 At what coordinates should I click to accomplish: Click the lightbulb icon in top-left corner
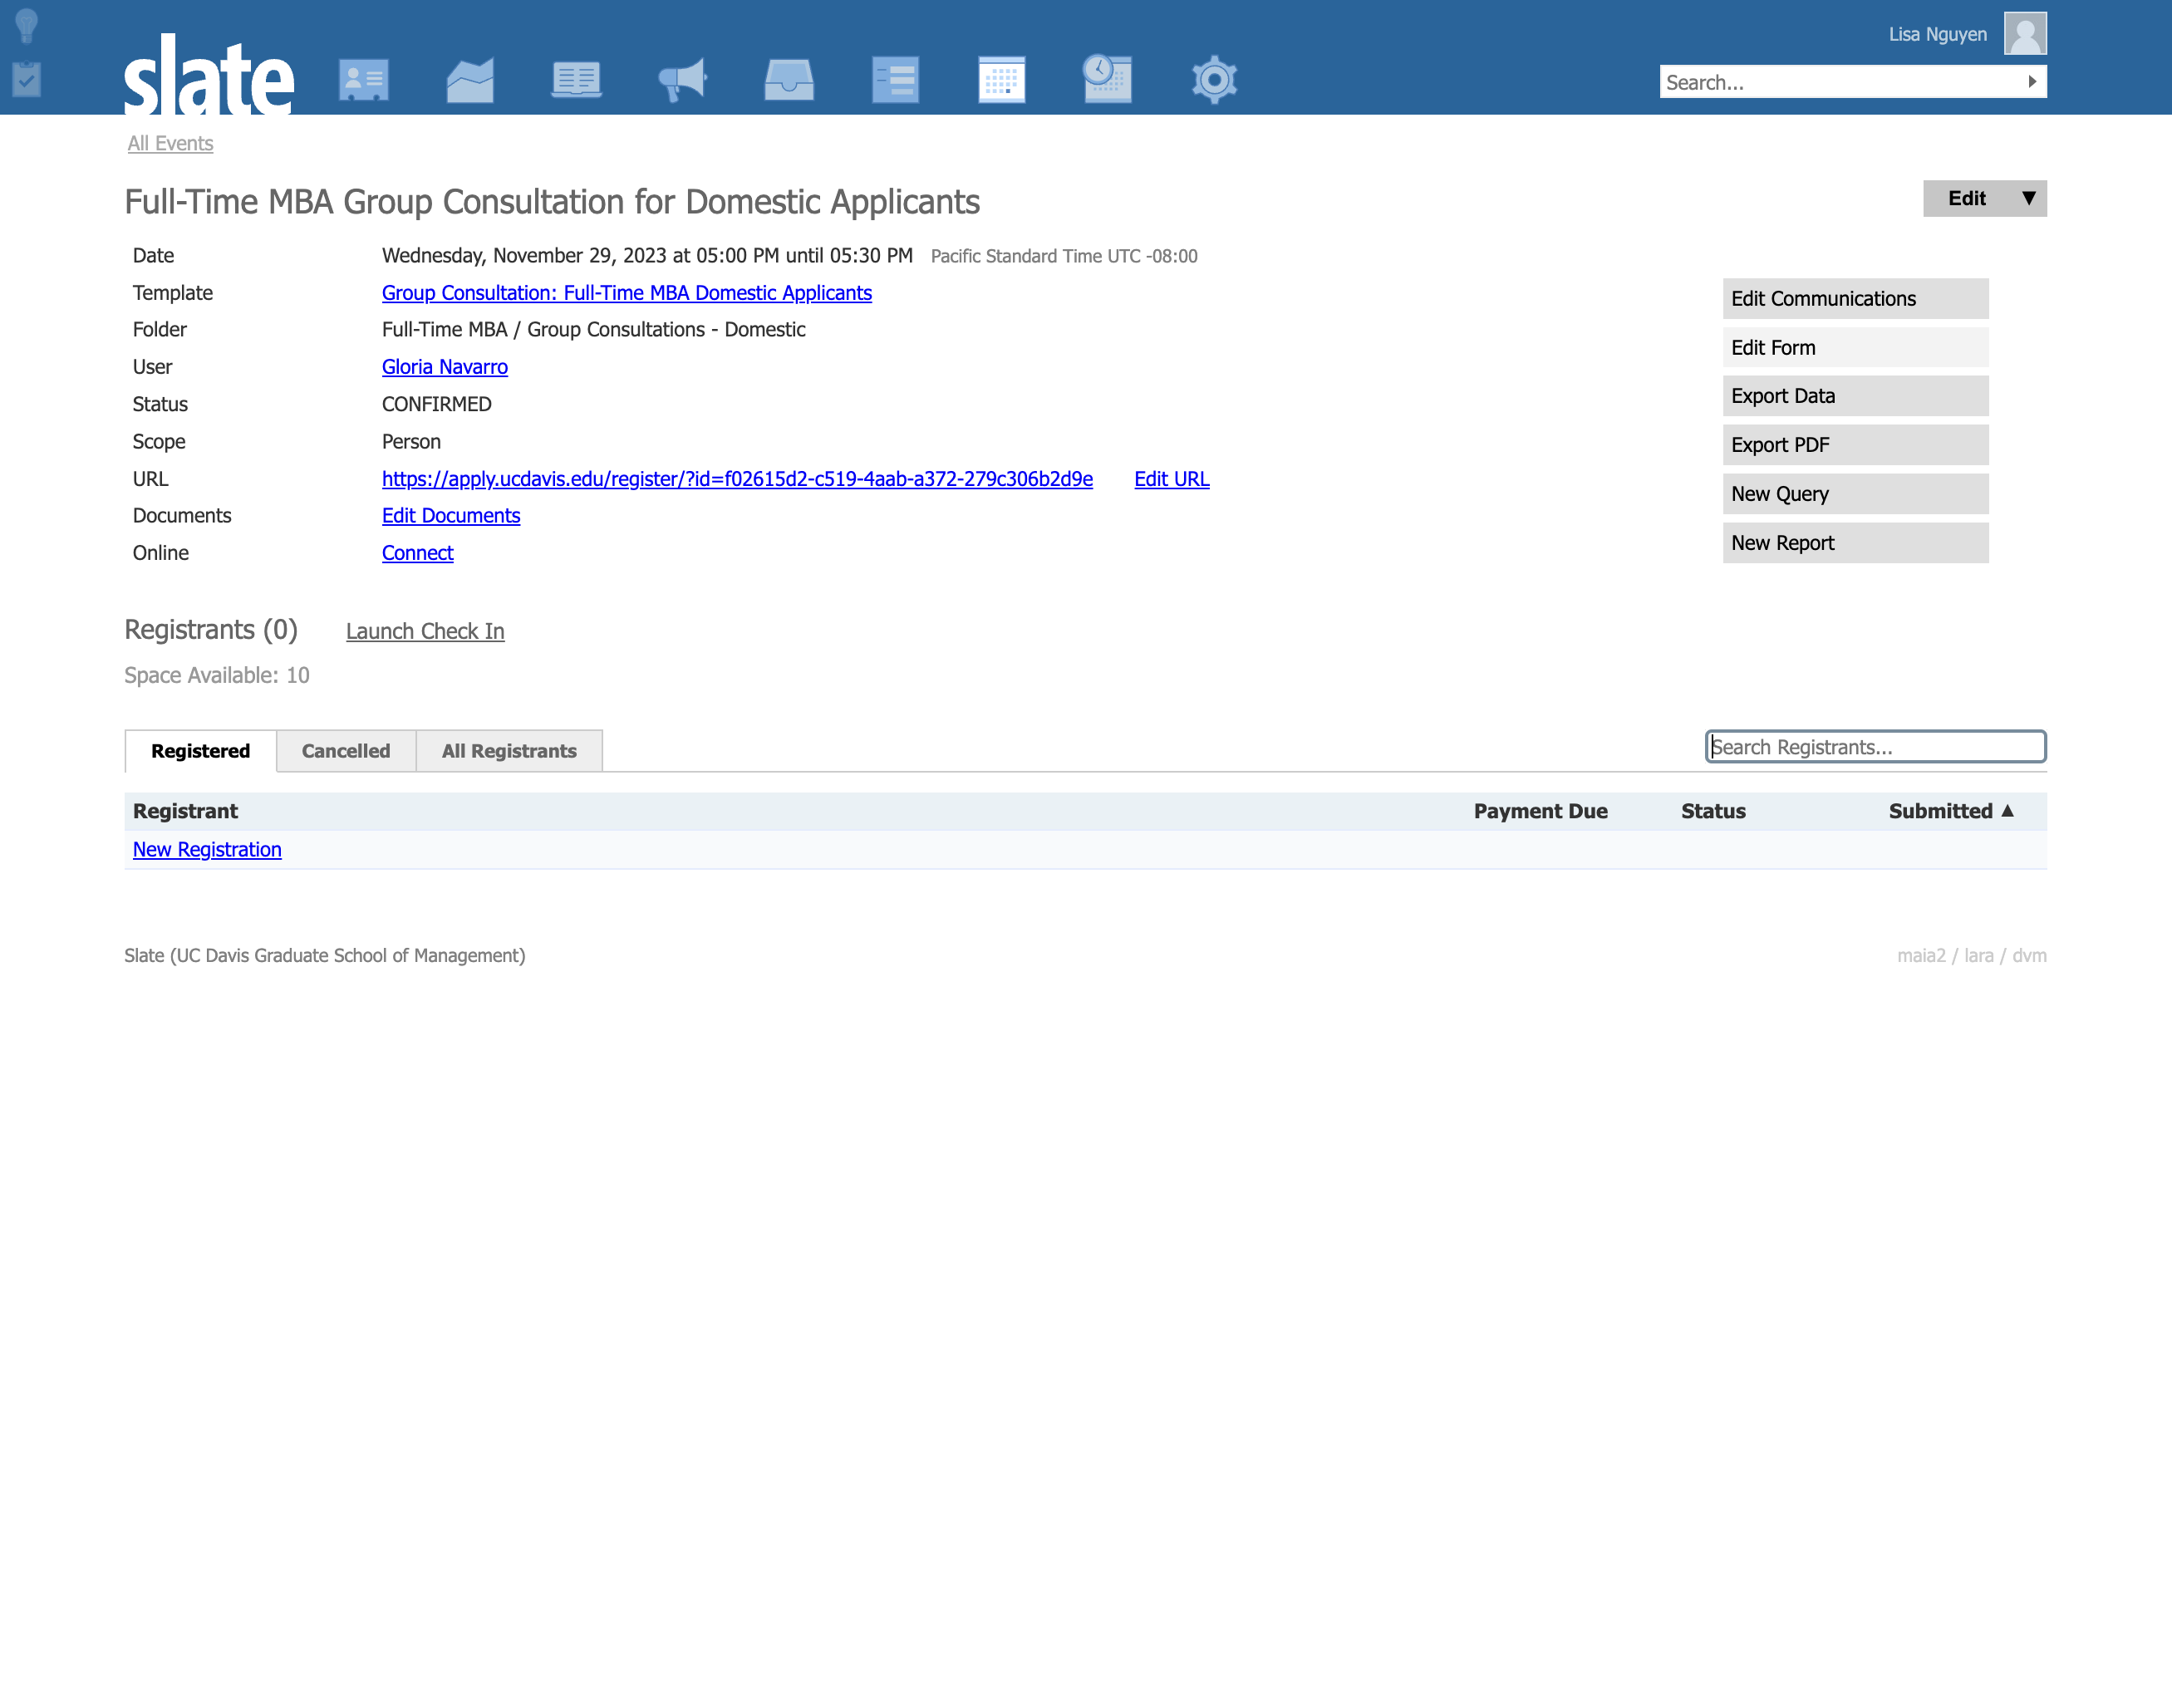[x=27, y=26]
